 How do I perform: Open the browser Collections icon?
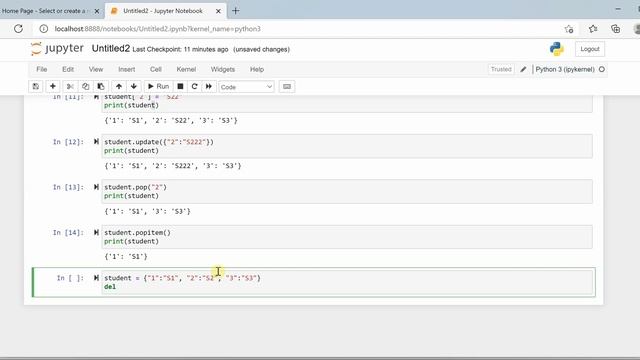pos(616,29)
